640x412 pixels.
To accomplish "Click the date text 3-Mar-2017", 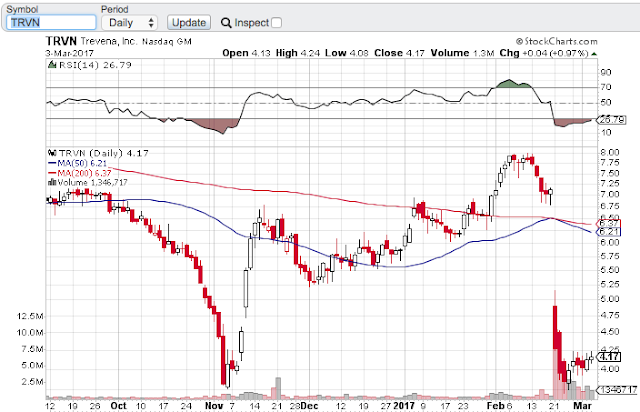I will [x=69, y=53].
